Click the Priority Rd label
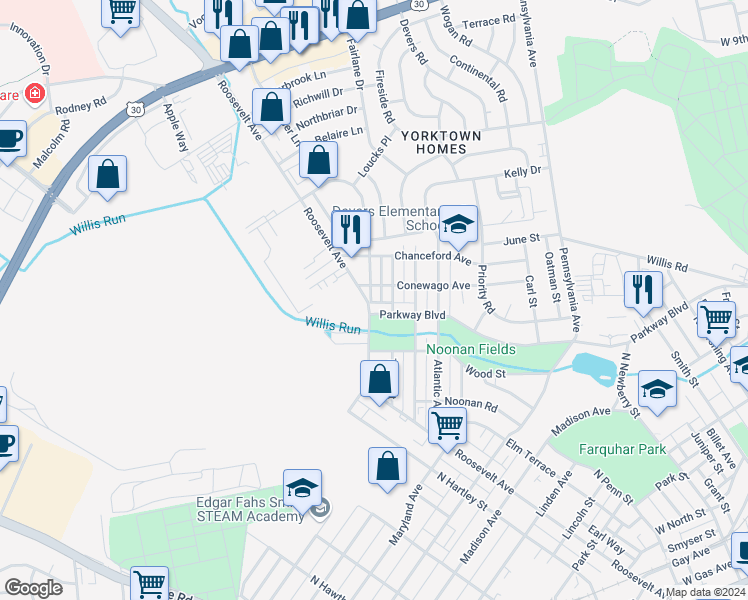This screenshot has width=748, height=600. click(x=486, y=289)
